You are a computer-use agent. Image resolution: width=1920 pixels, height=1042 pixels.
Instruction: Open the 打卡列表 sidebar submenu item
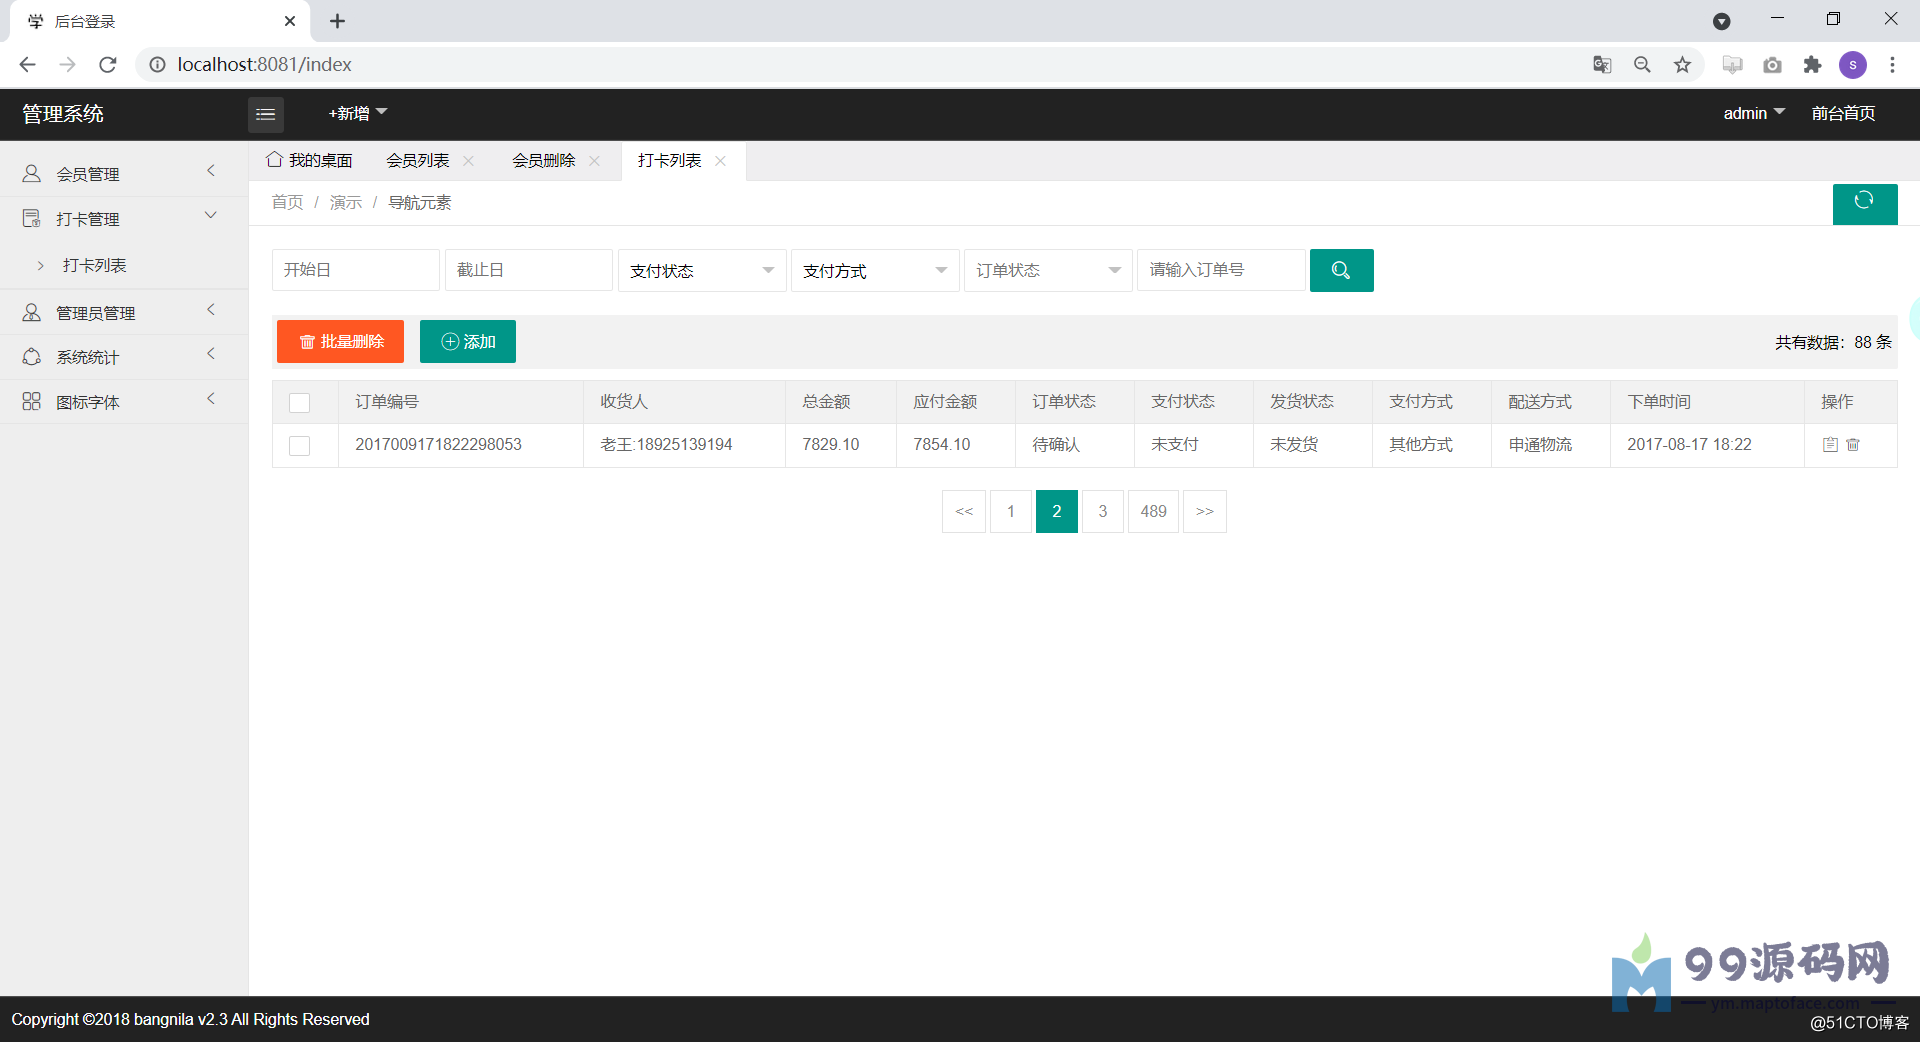tap(95, 265)
